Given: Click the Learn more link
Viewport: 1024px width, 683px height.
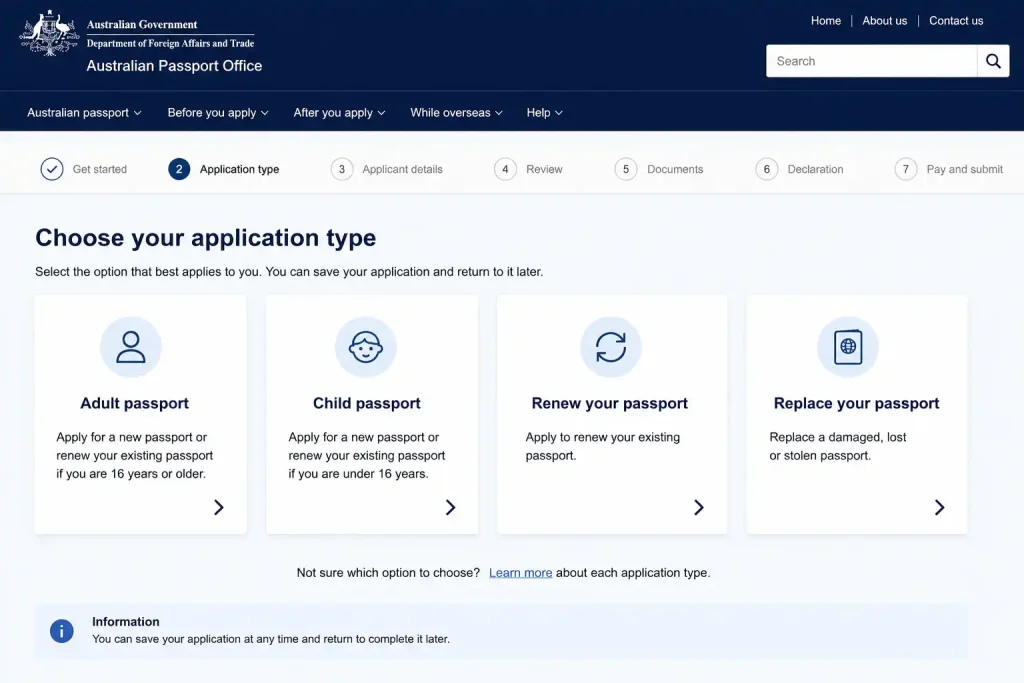Looking at the screenshot, I should pyautogui.click(x=520, y=573).
